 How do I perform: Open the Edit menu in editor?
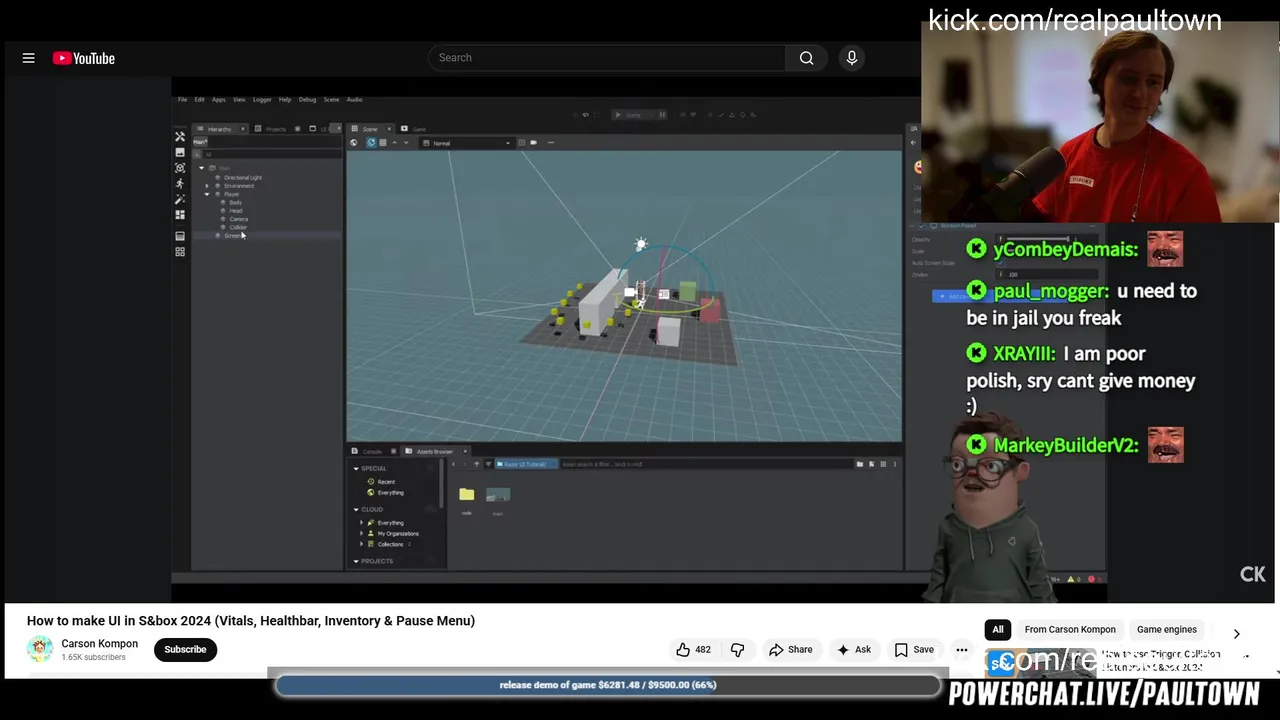(x=199, y=100)
